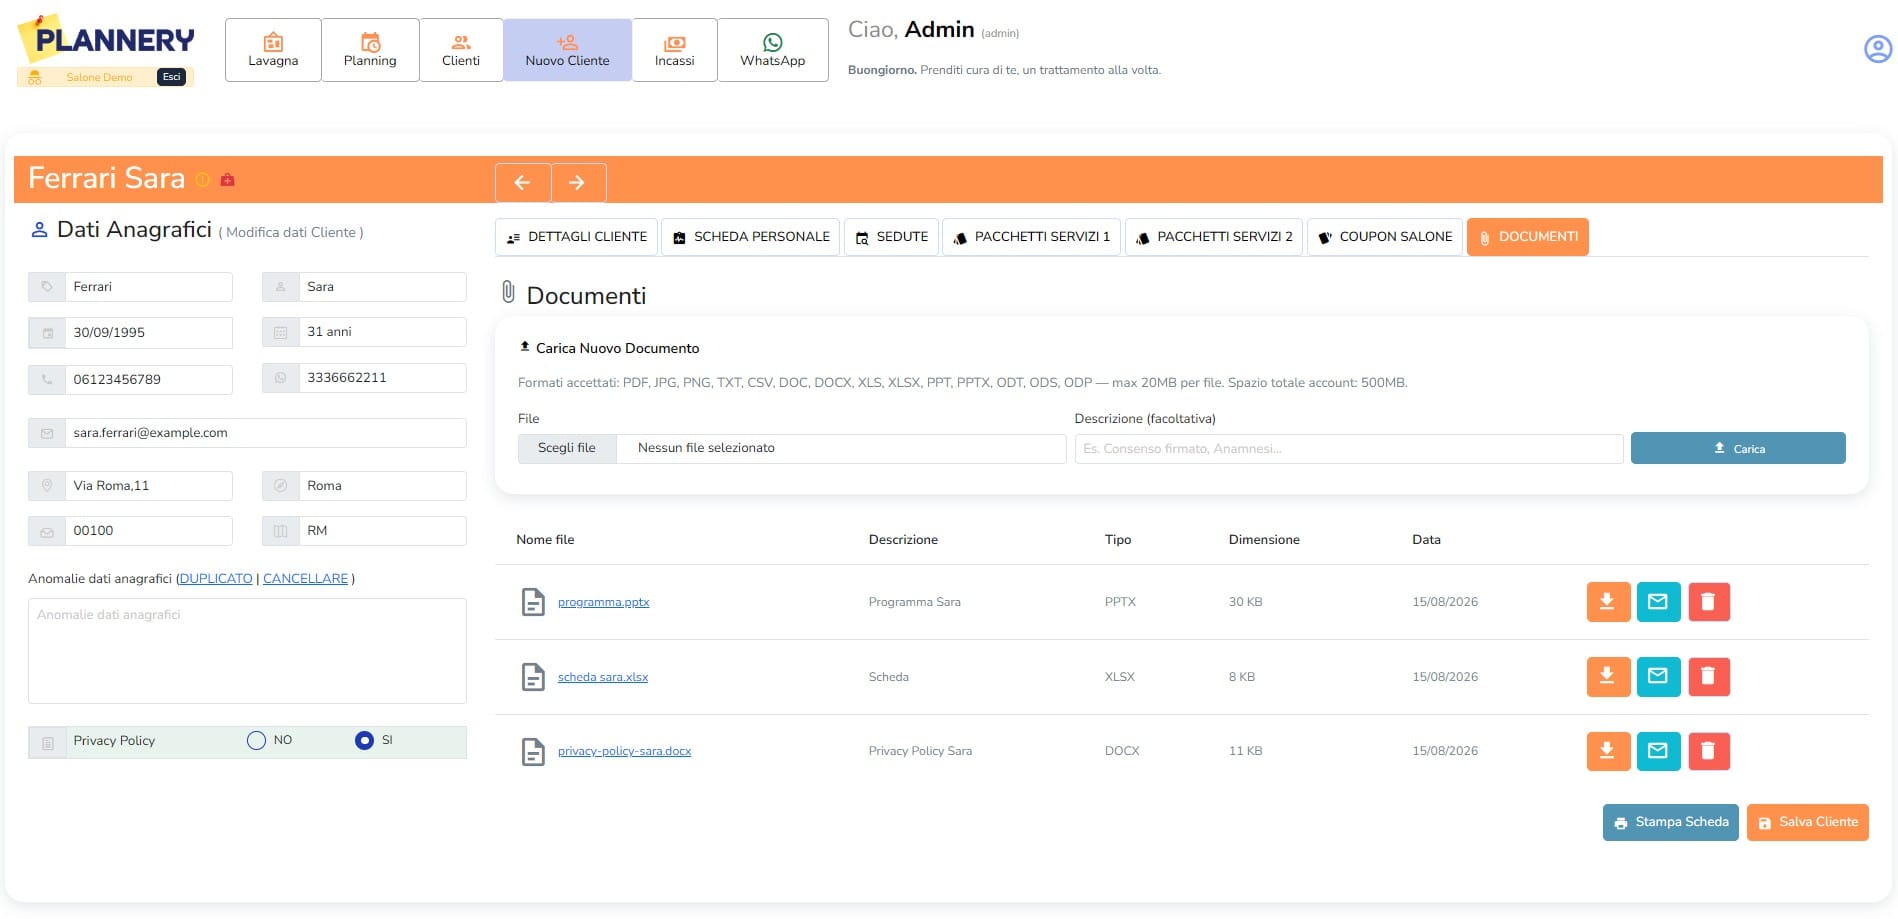
Task: Click Scegli file to choose a document
Action: pyautogui.click(x=567, y=448)
